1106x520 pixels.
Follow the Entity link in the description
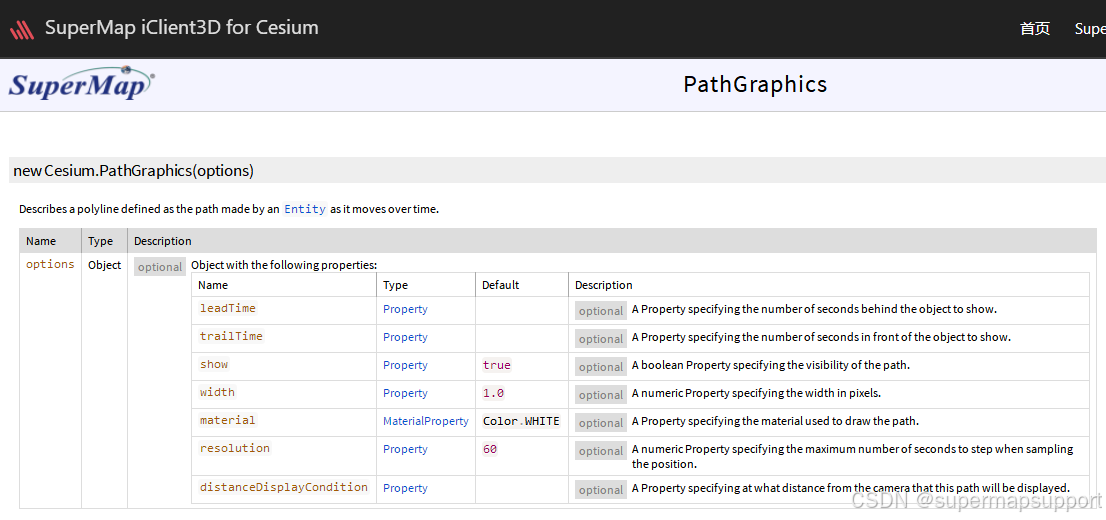[305, 209]
